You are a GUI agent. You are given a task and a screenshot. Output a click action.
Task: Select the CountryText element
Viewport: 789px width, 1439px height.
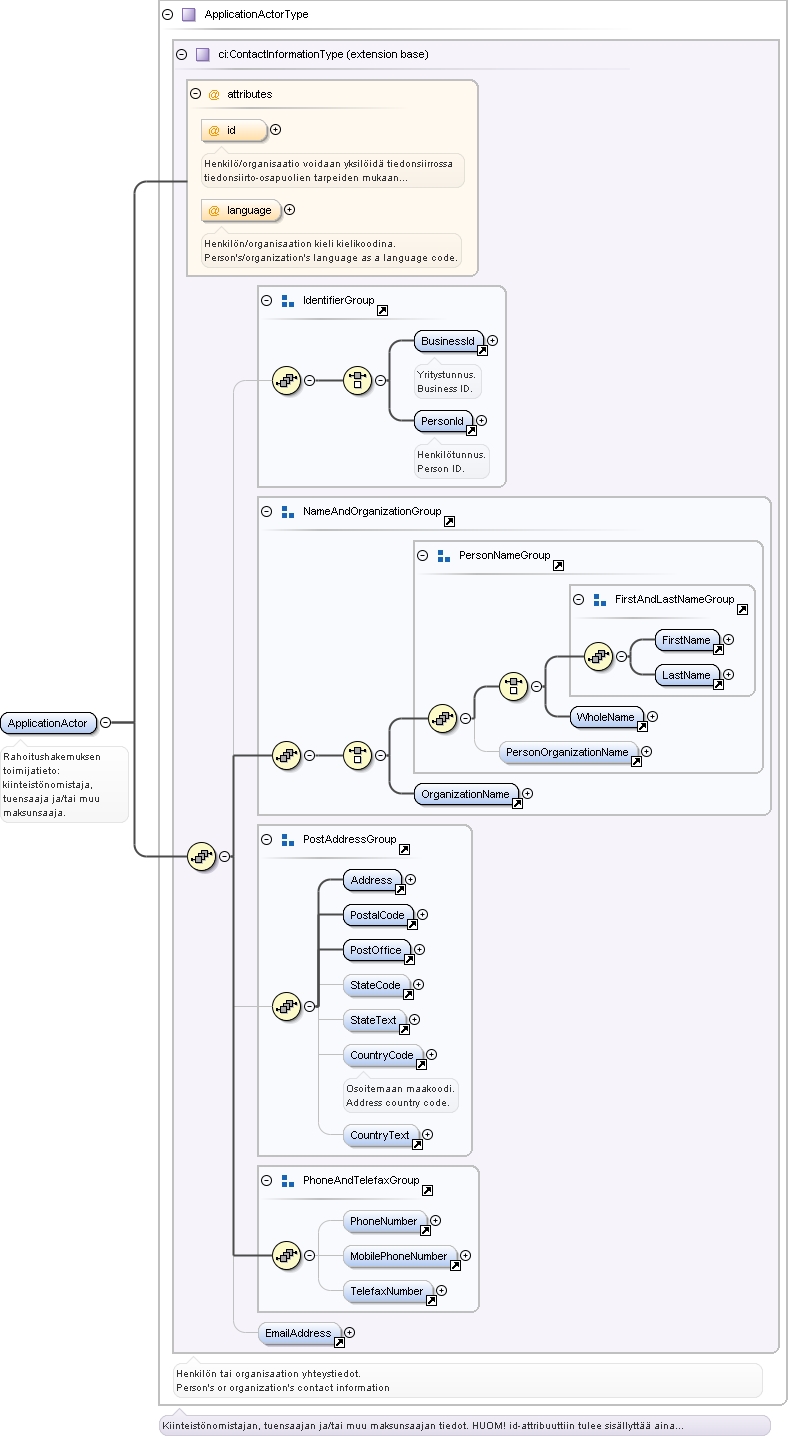pyautogui.click(x=381, y=1135)
